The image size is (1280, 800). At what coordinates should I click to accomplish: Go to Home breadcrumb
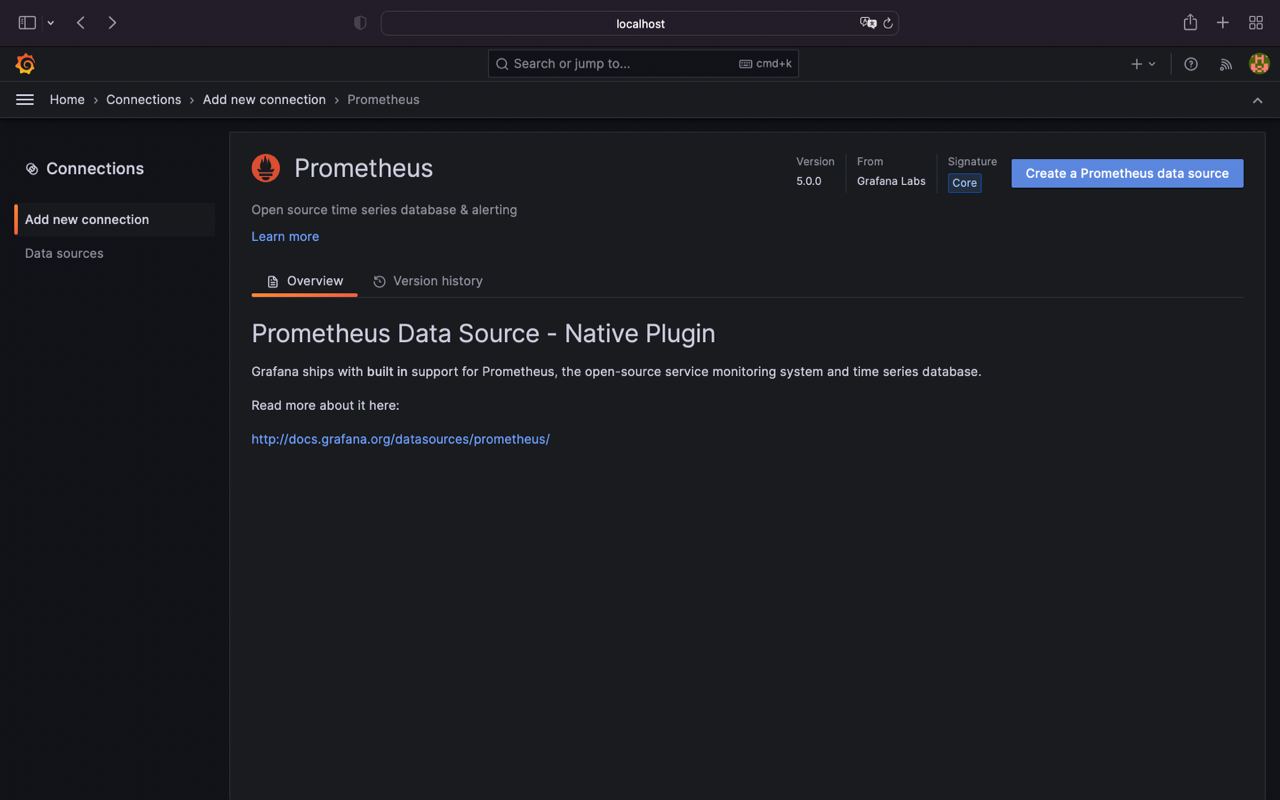pos(67,99)
